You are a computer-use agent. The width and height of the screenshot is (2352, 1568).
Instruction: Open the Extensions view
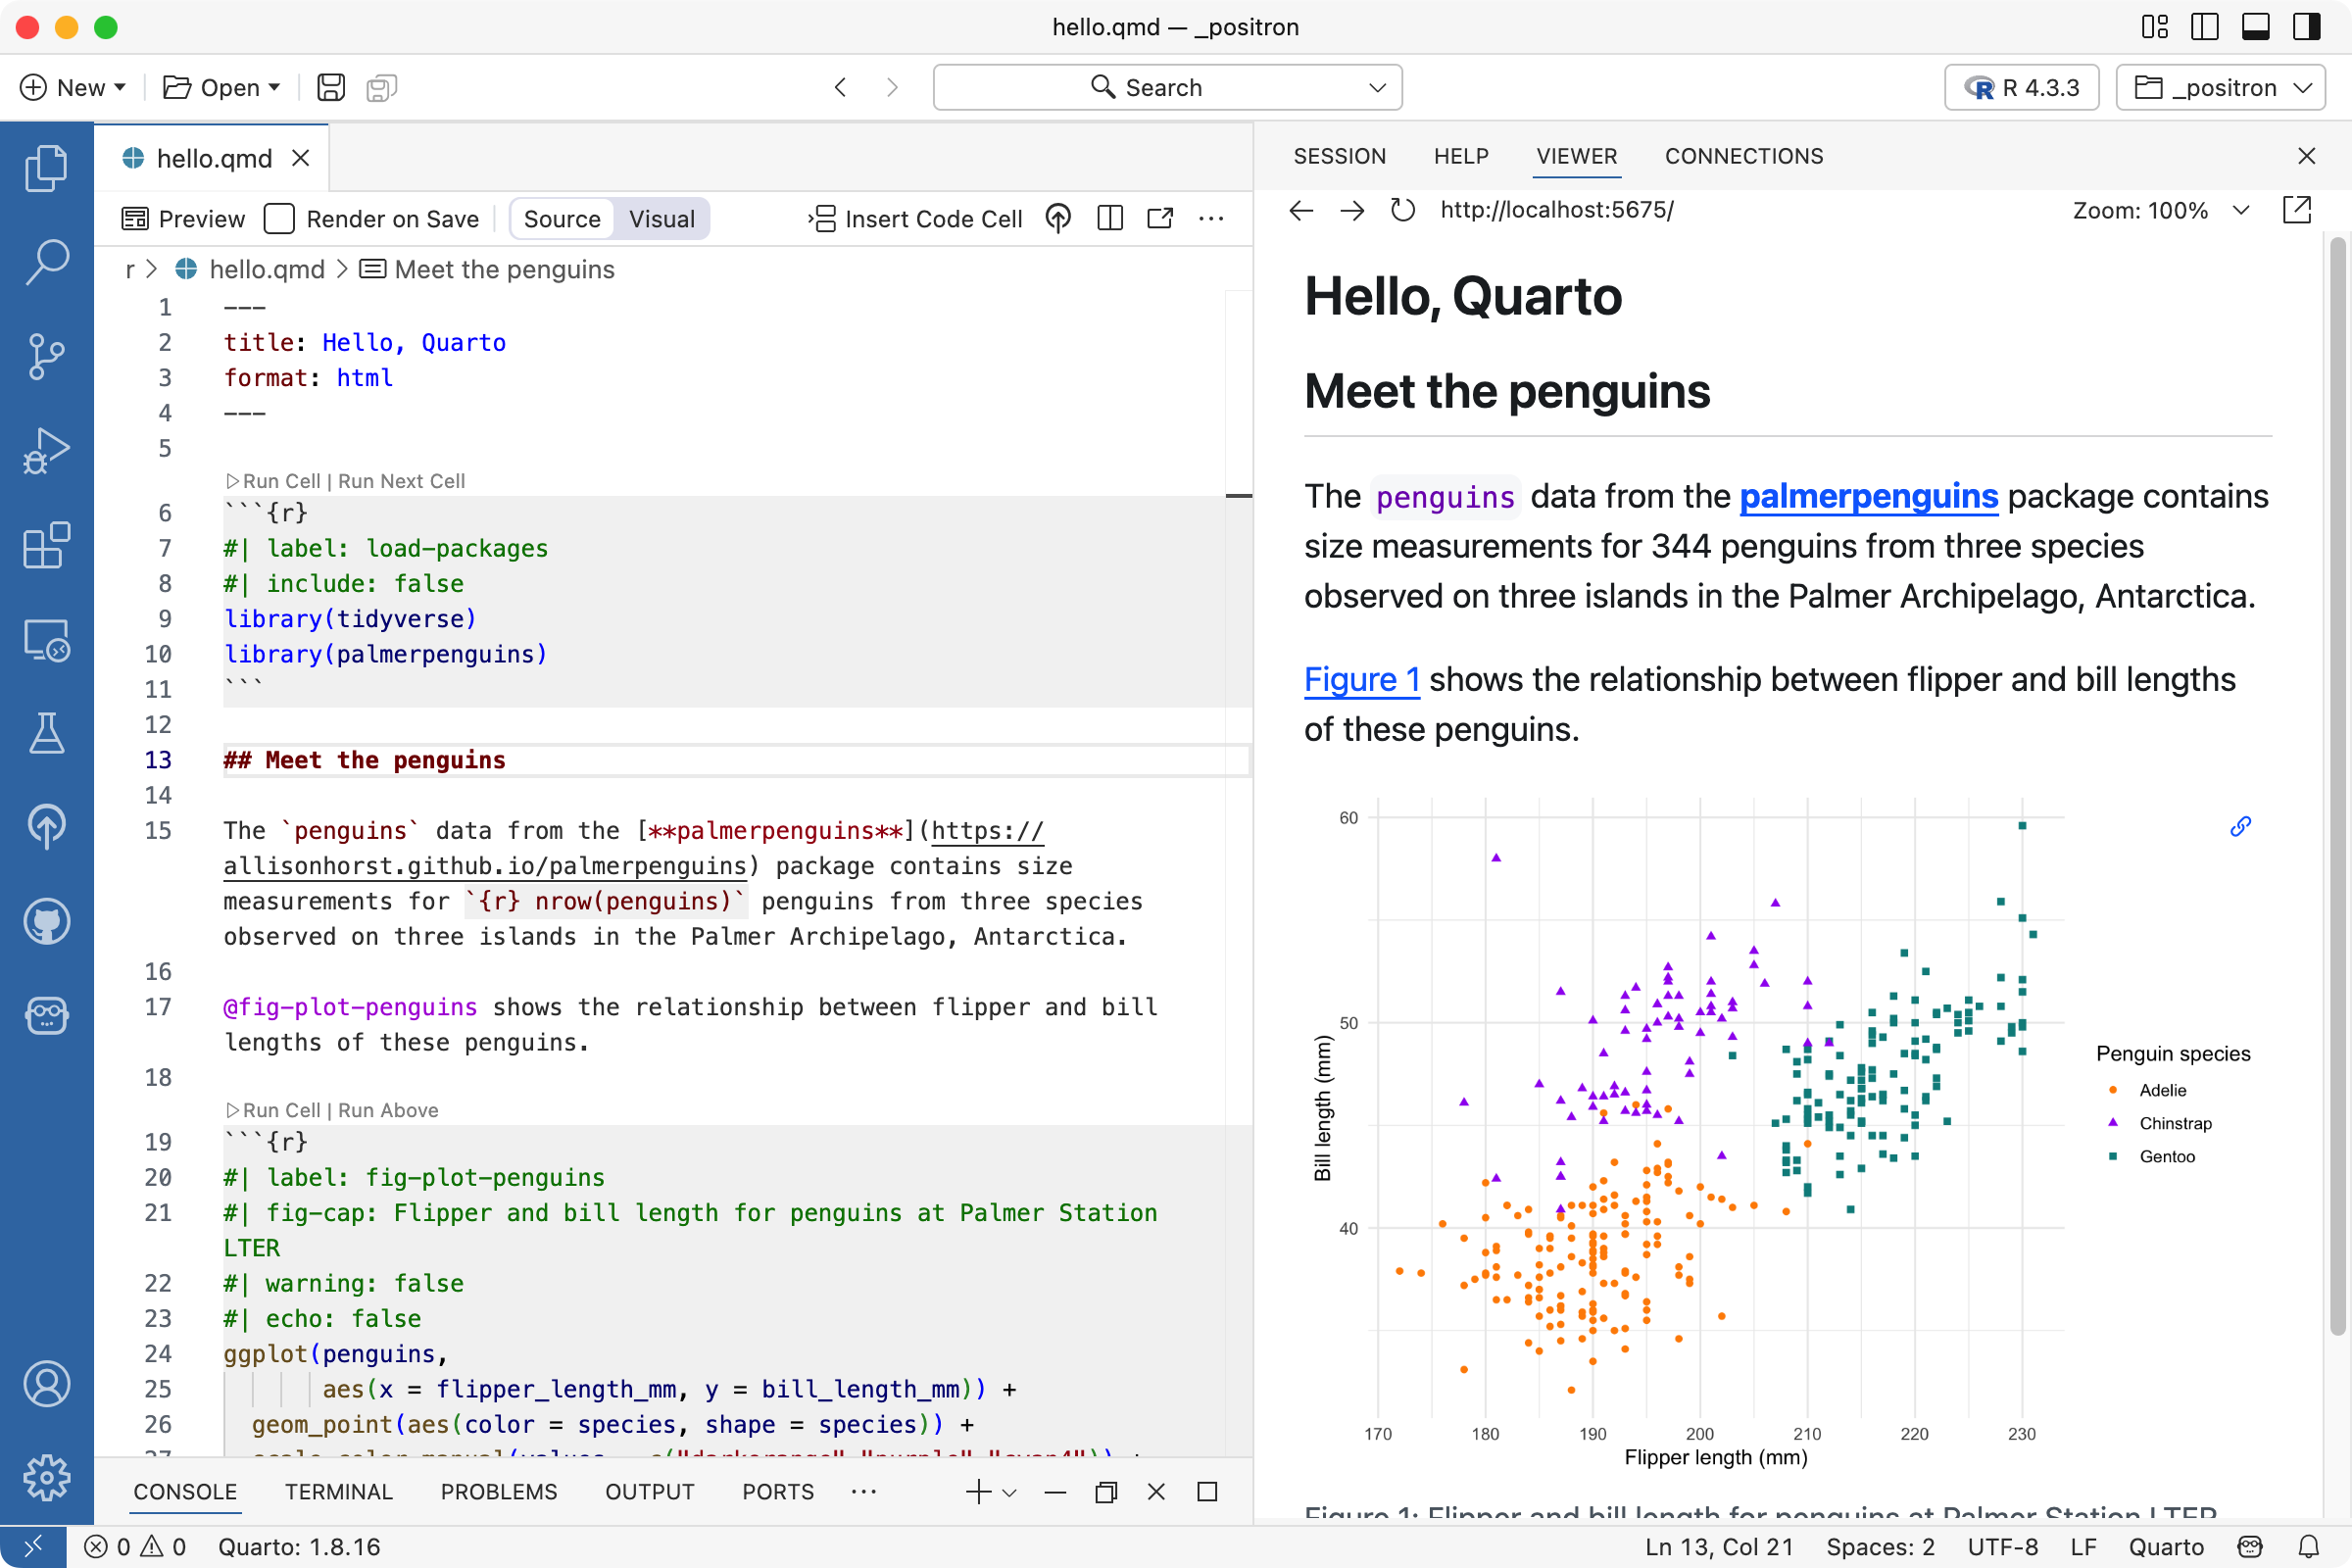point(46,546)
